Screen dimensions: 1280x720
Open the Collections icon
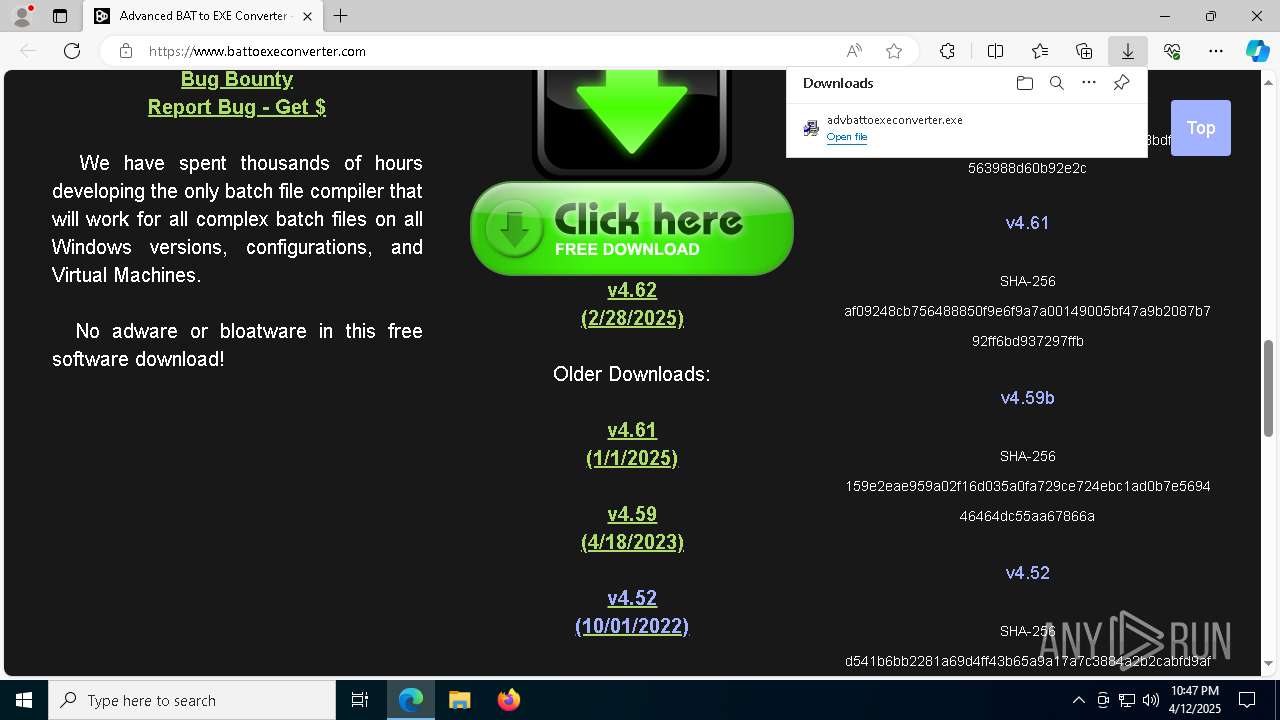(x=1084, y=51)
